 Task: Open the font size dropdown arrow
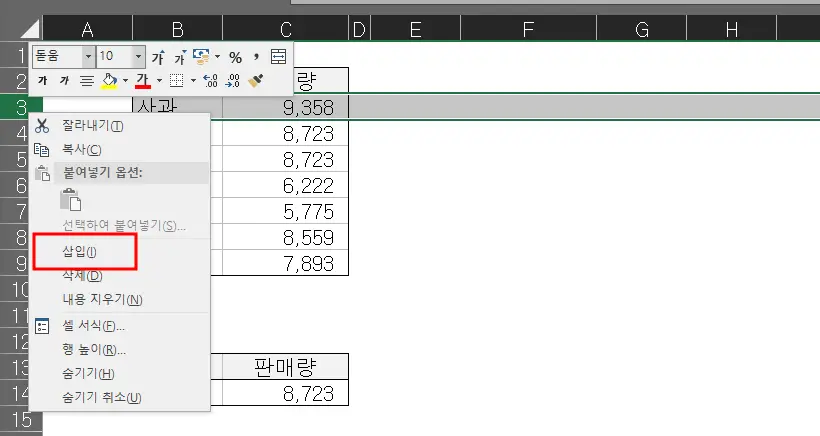[x=138, y=56]
